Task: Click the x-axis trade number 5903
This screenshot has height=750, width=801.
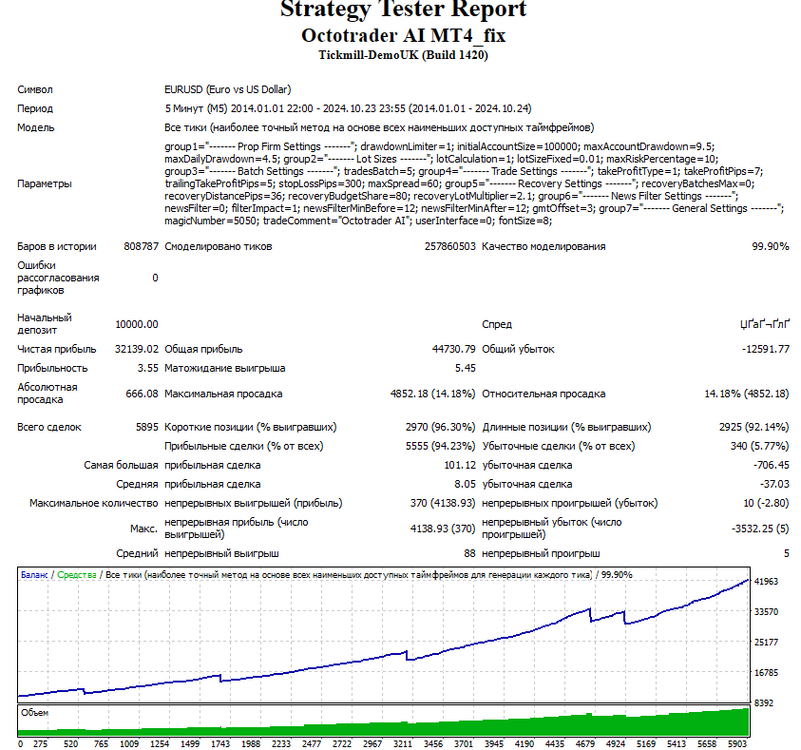Action: pyautogui.click(x=737, y=744)
